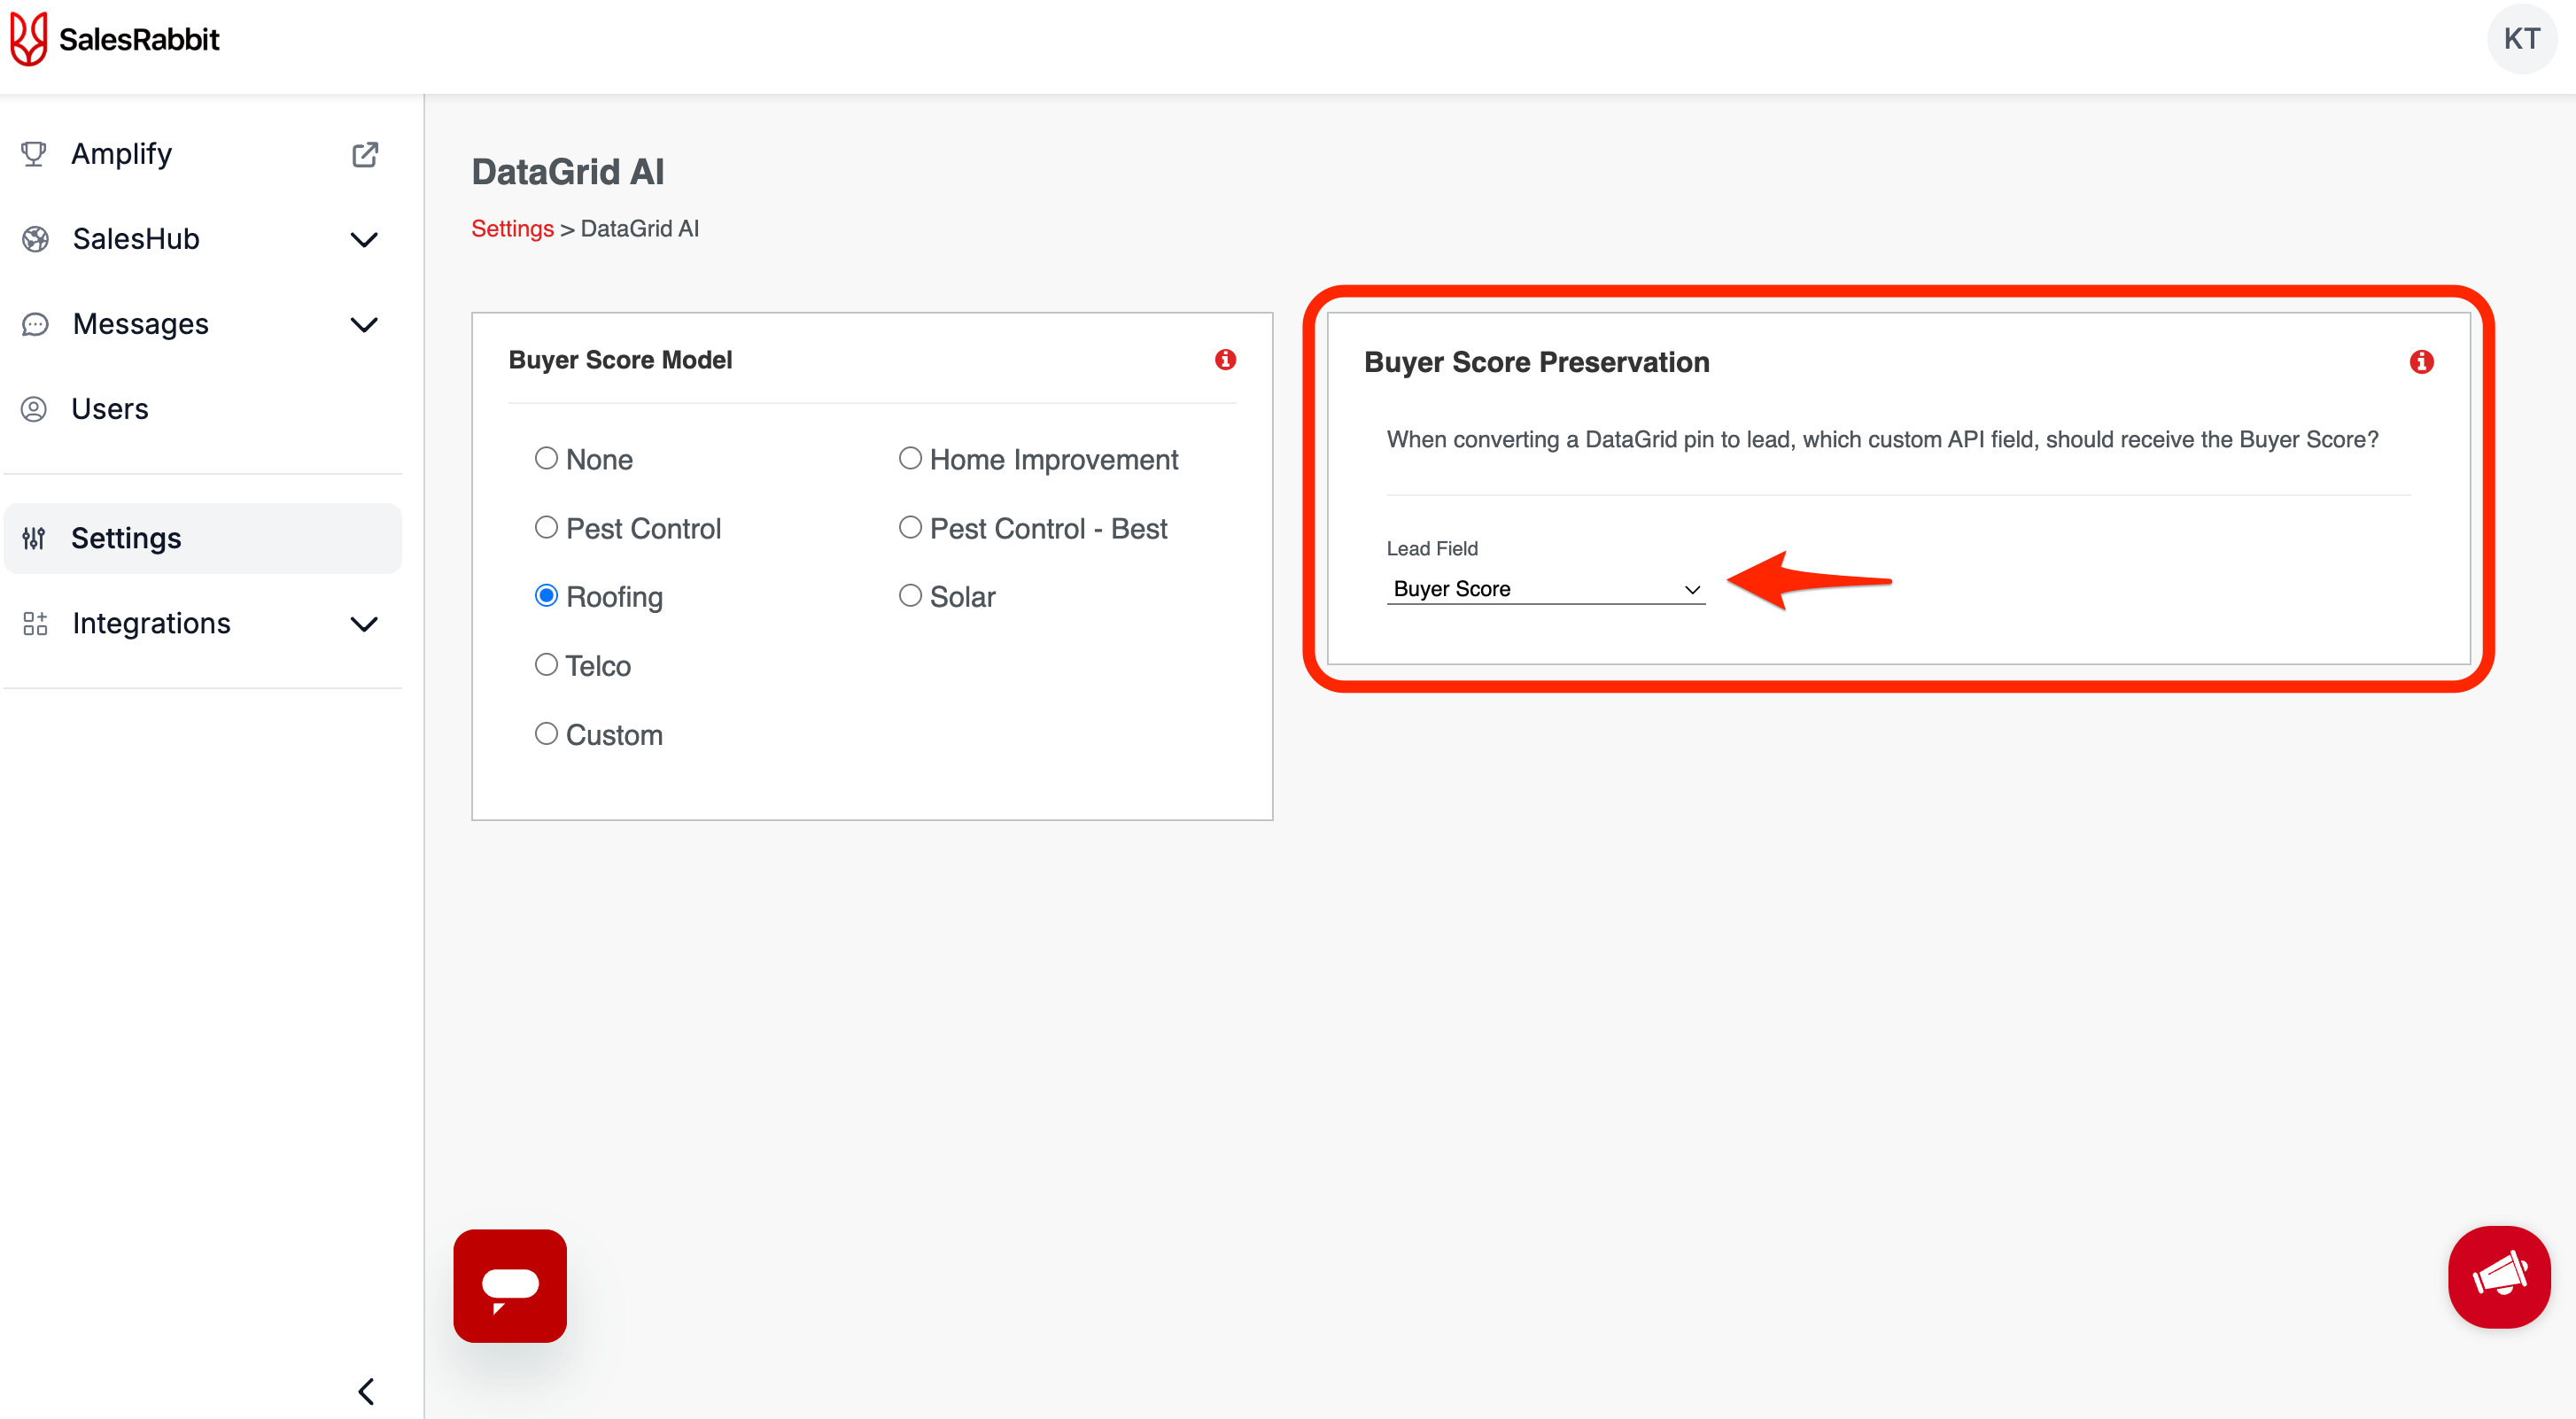Image resolution: width=2576 pixels, height=1419 pixels.
Task: Collapse the sidebar with left chevron
Action: click(x=366, y=1391)
